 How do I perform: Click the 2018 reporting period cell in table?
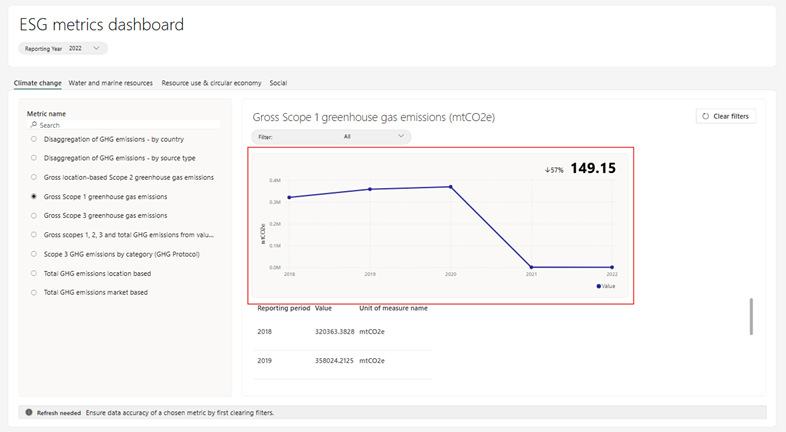[265, 332]
